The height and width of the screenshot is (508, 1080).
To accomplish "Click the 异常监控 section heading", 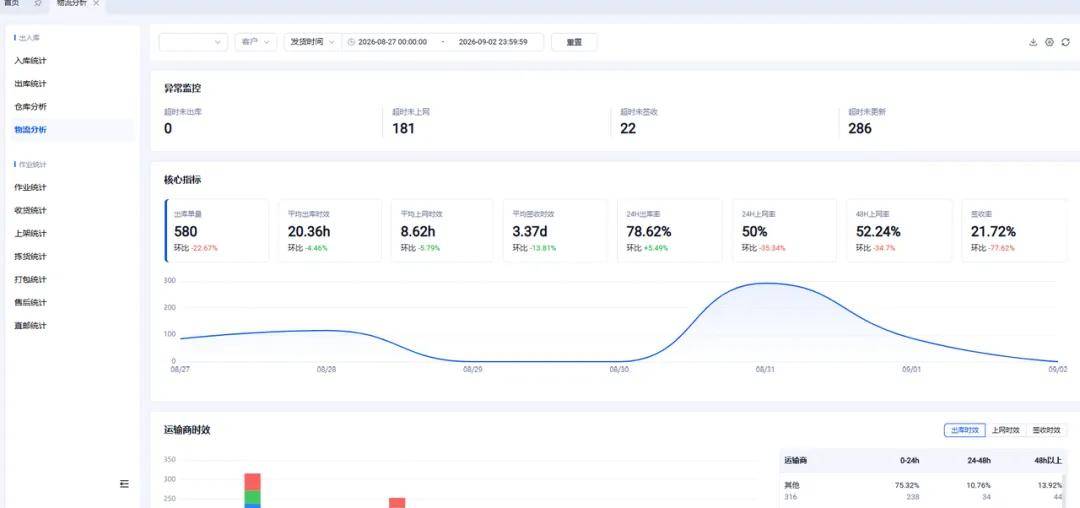I will [x=183, y=88].
